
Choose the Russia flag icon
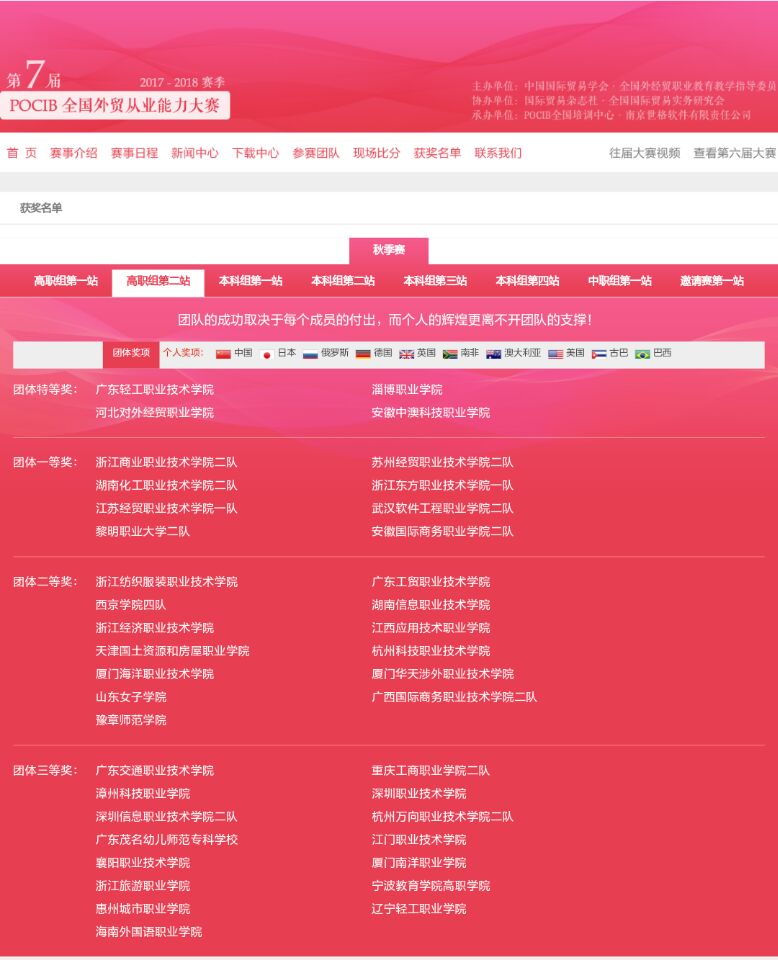(310, 354)
